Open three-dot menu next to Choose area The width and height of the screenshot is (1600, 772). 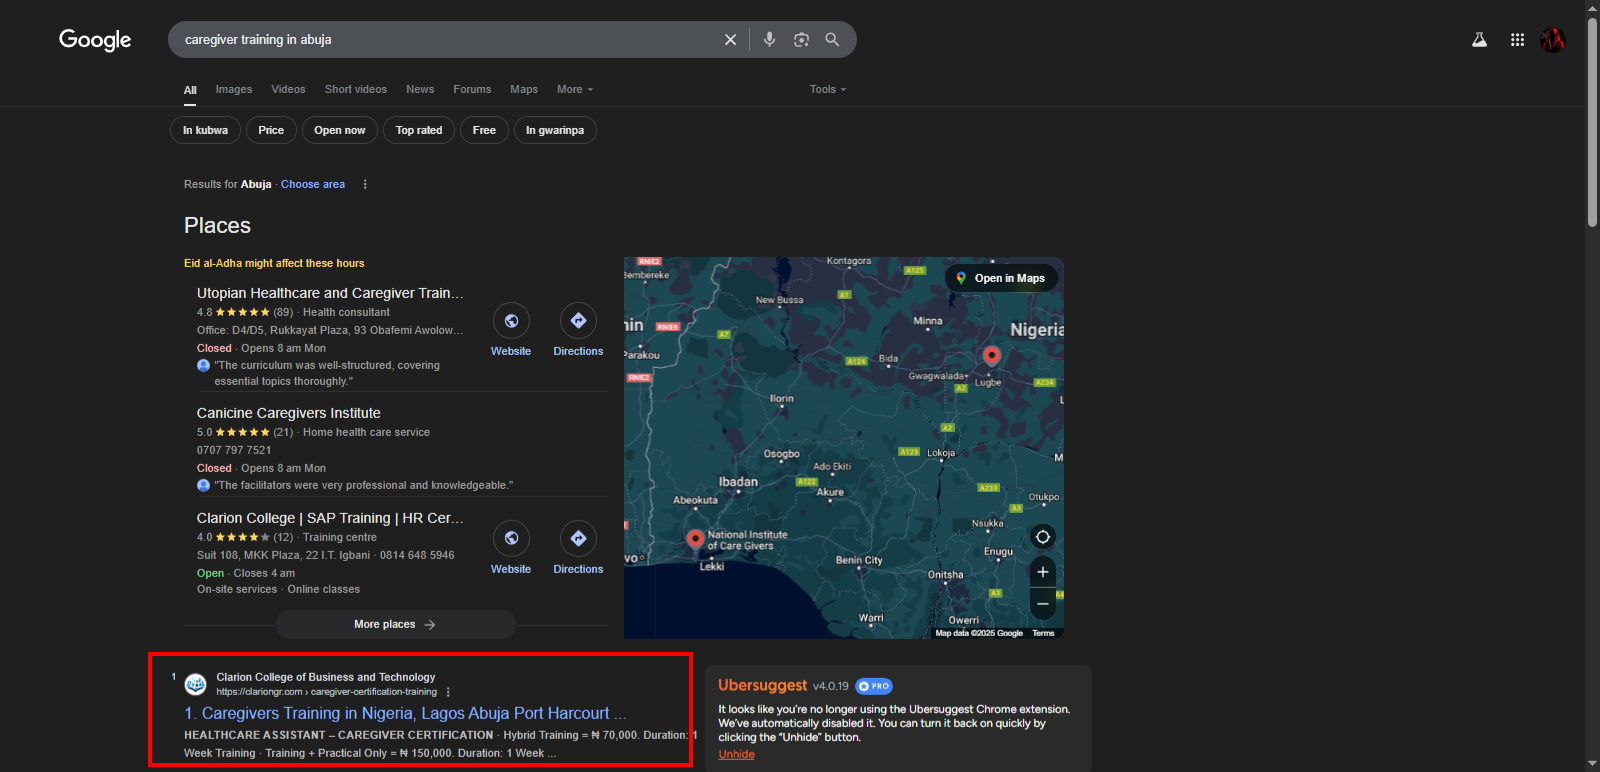point(365,184)
